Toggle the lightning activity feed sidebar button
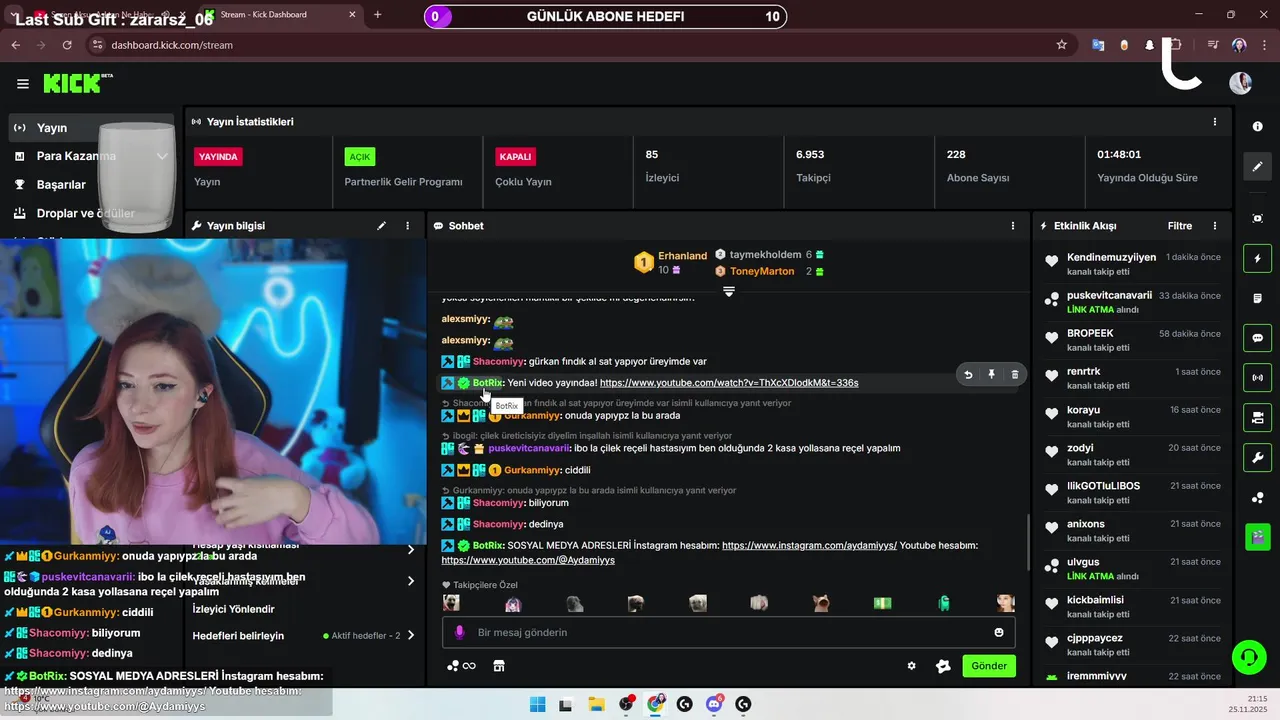Screen dimensions: 1280x720 tap(1257, 259)
